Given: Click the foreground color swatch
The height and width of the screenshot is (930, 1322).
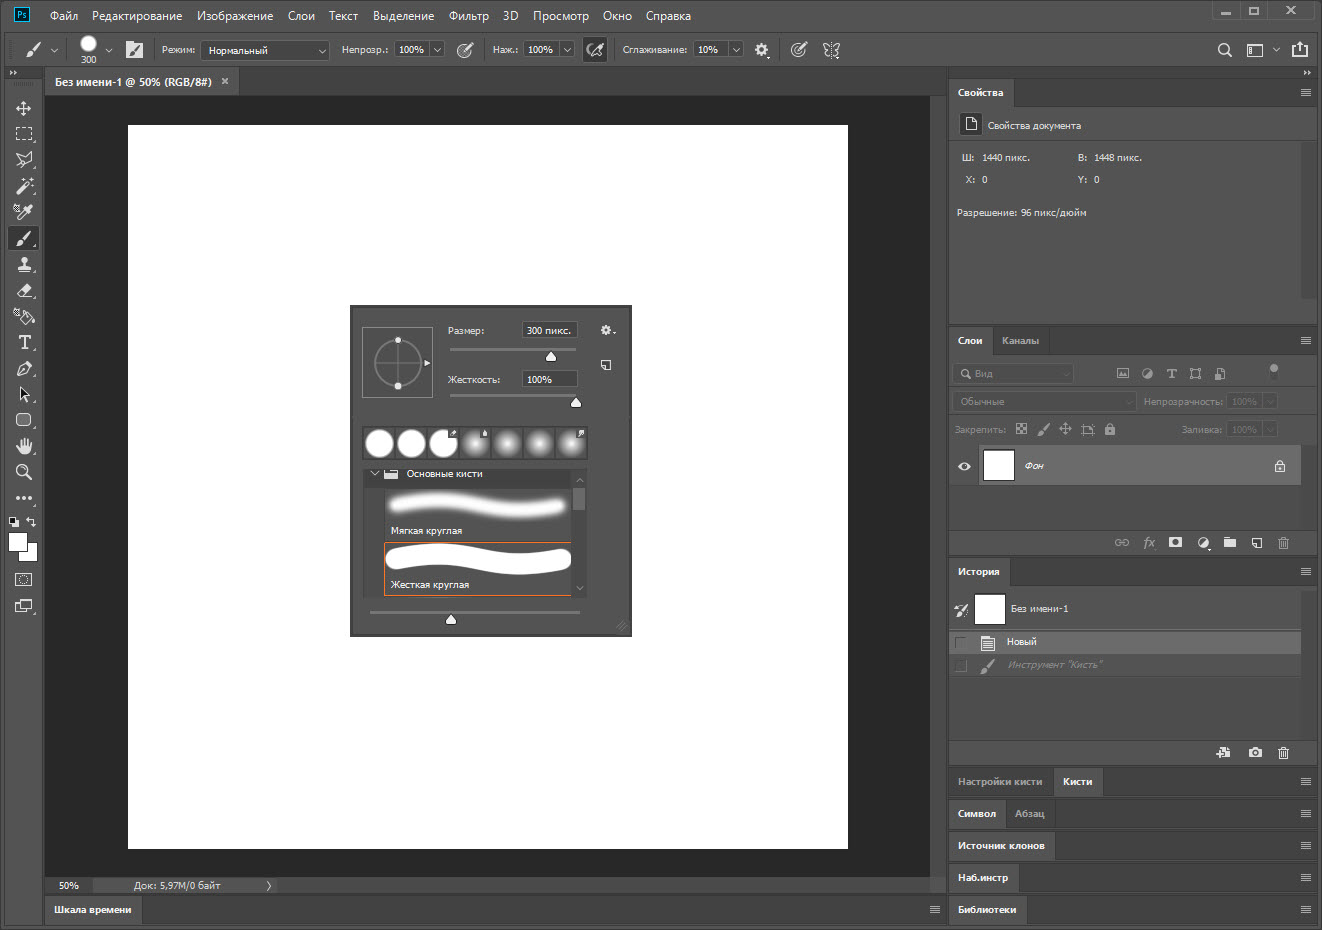Looking at the screenshot, I should (17, 542).
